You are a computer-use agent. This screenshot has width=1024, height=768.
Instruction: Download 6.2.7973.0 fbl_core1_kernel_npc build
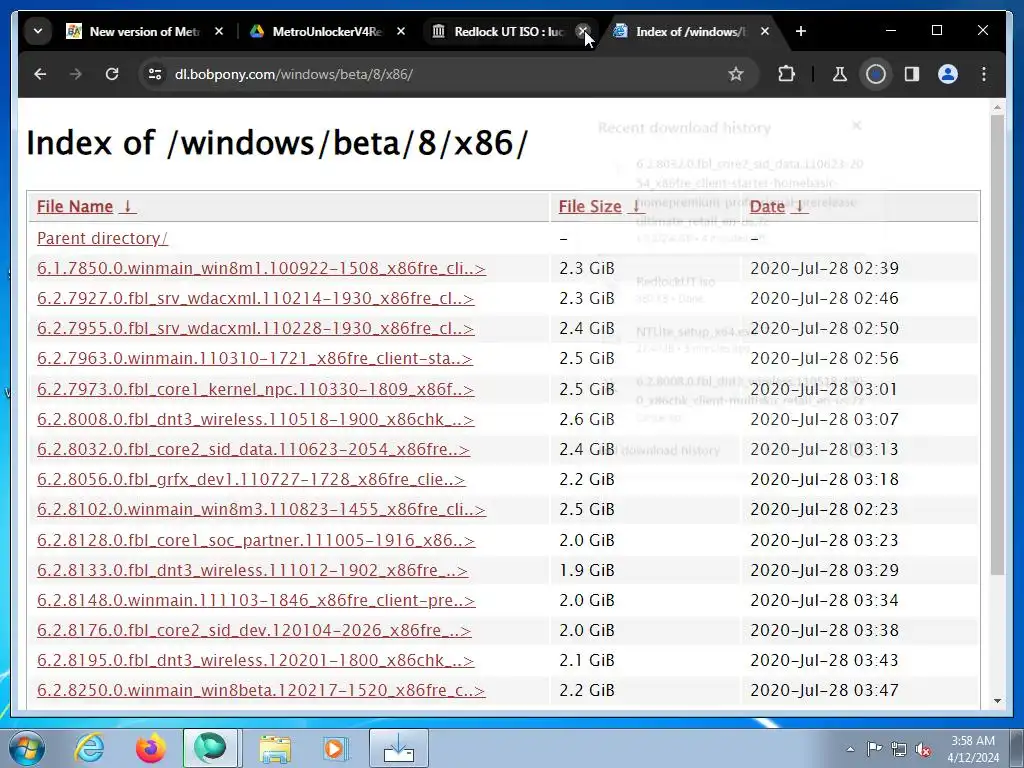(255, 389)
